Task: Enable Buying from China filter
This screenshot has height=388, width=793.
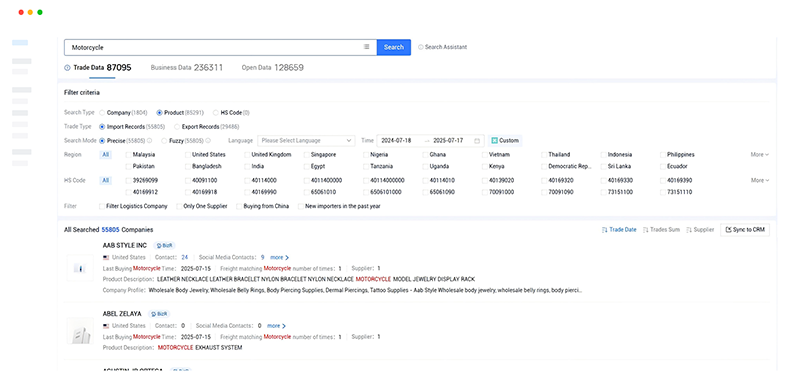Action: (239, 206)
